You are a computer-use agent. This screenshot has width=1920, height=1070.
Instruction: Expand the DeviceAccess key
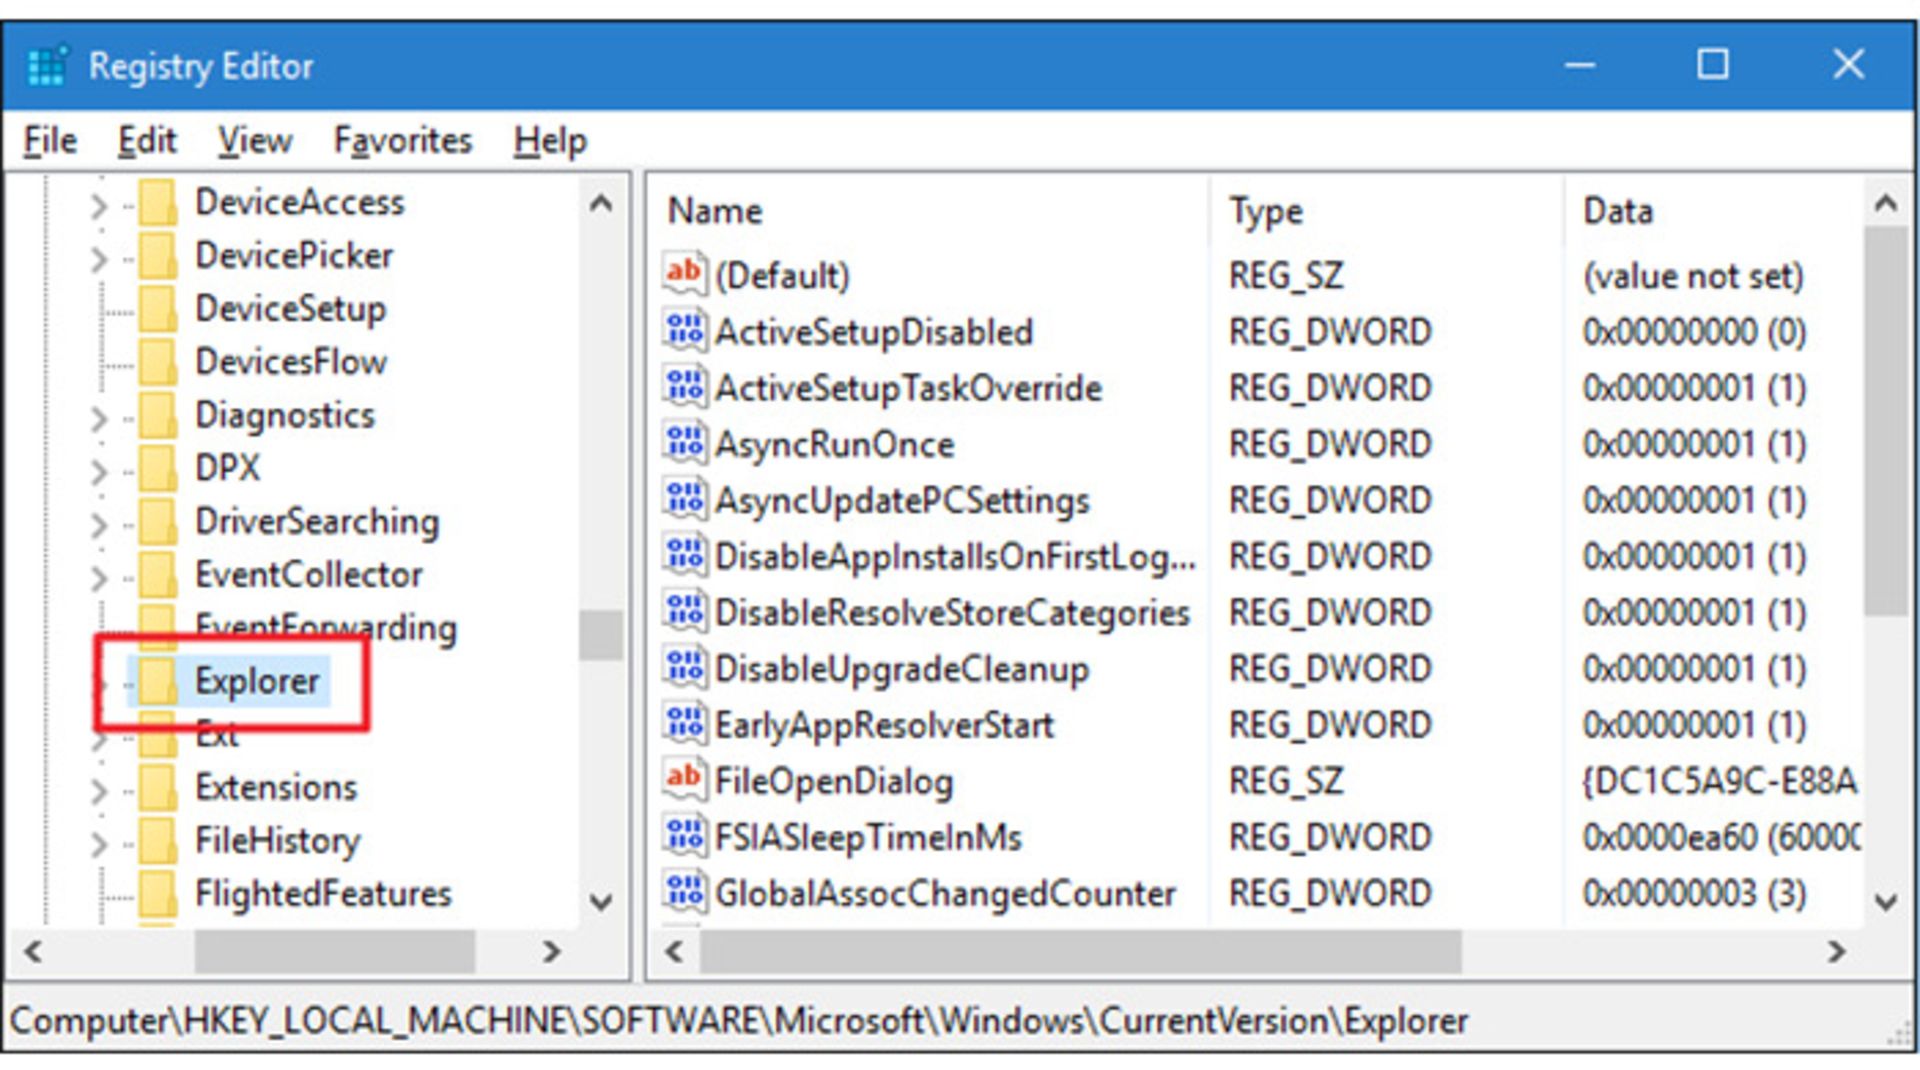[x=98, y=206]
